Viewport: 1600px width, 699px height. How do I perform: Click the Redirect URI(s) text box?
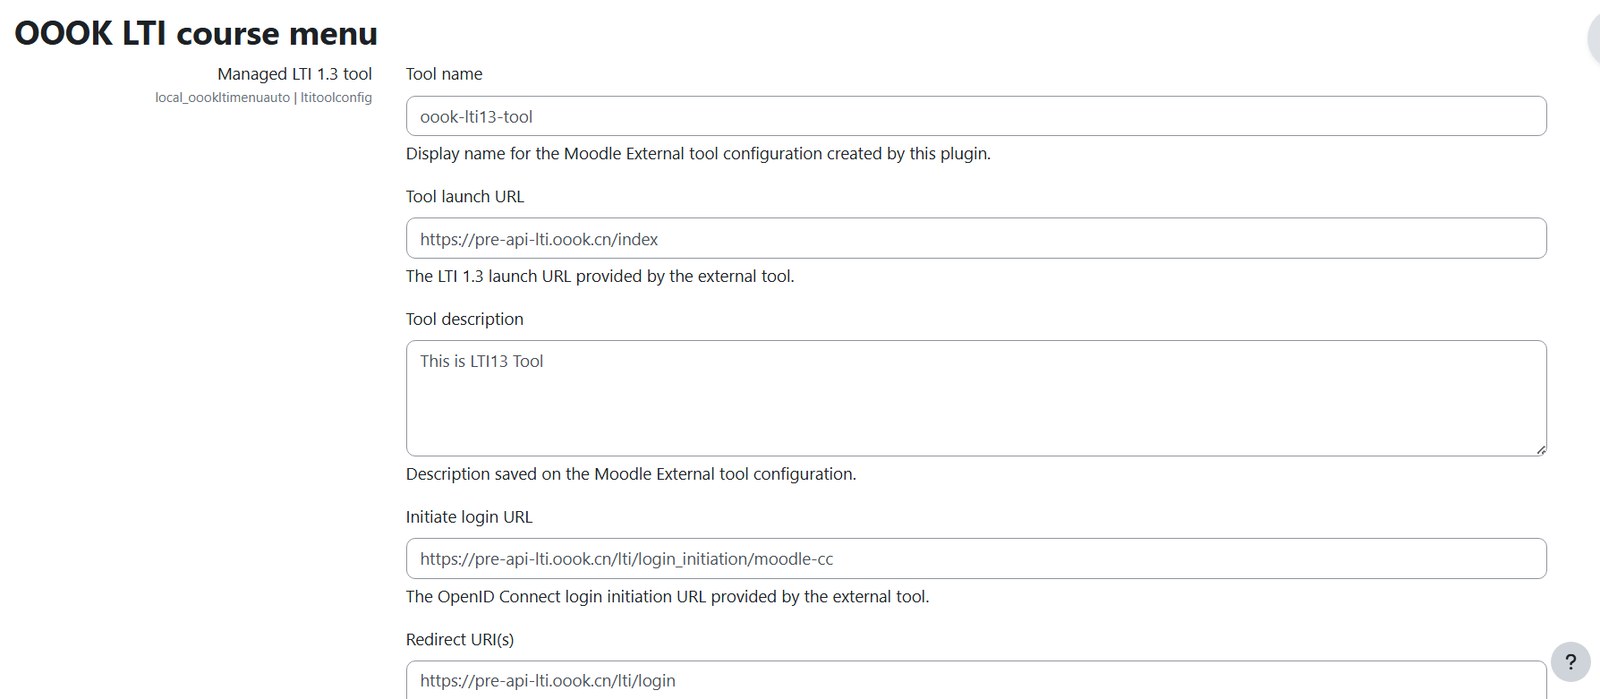point(976,680)
